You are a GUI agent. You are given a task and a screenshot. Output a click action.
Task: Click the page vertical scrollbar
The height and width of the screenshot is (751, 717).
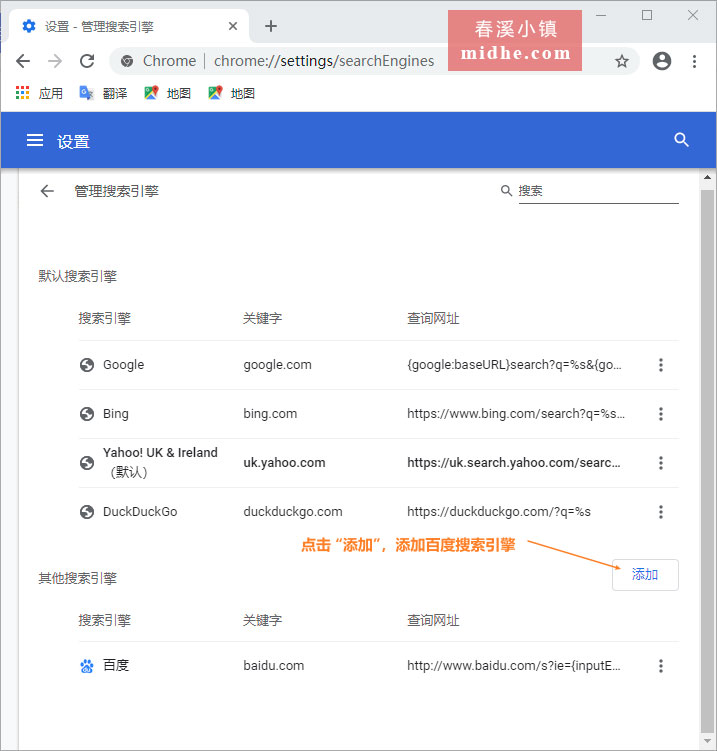[707, 461]
